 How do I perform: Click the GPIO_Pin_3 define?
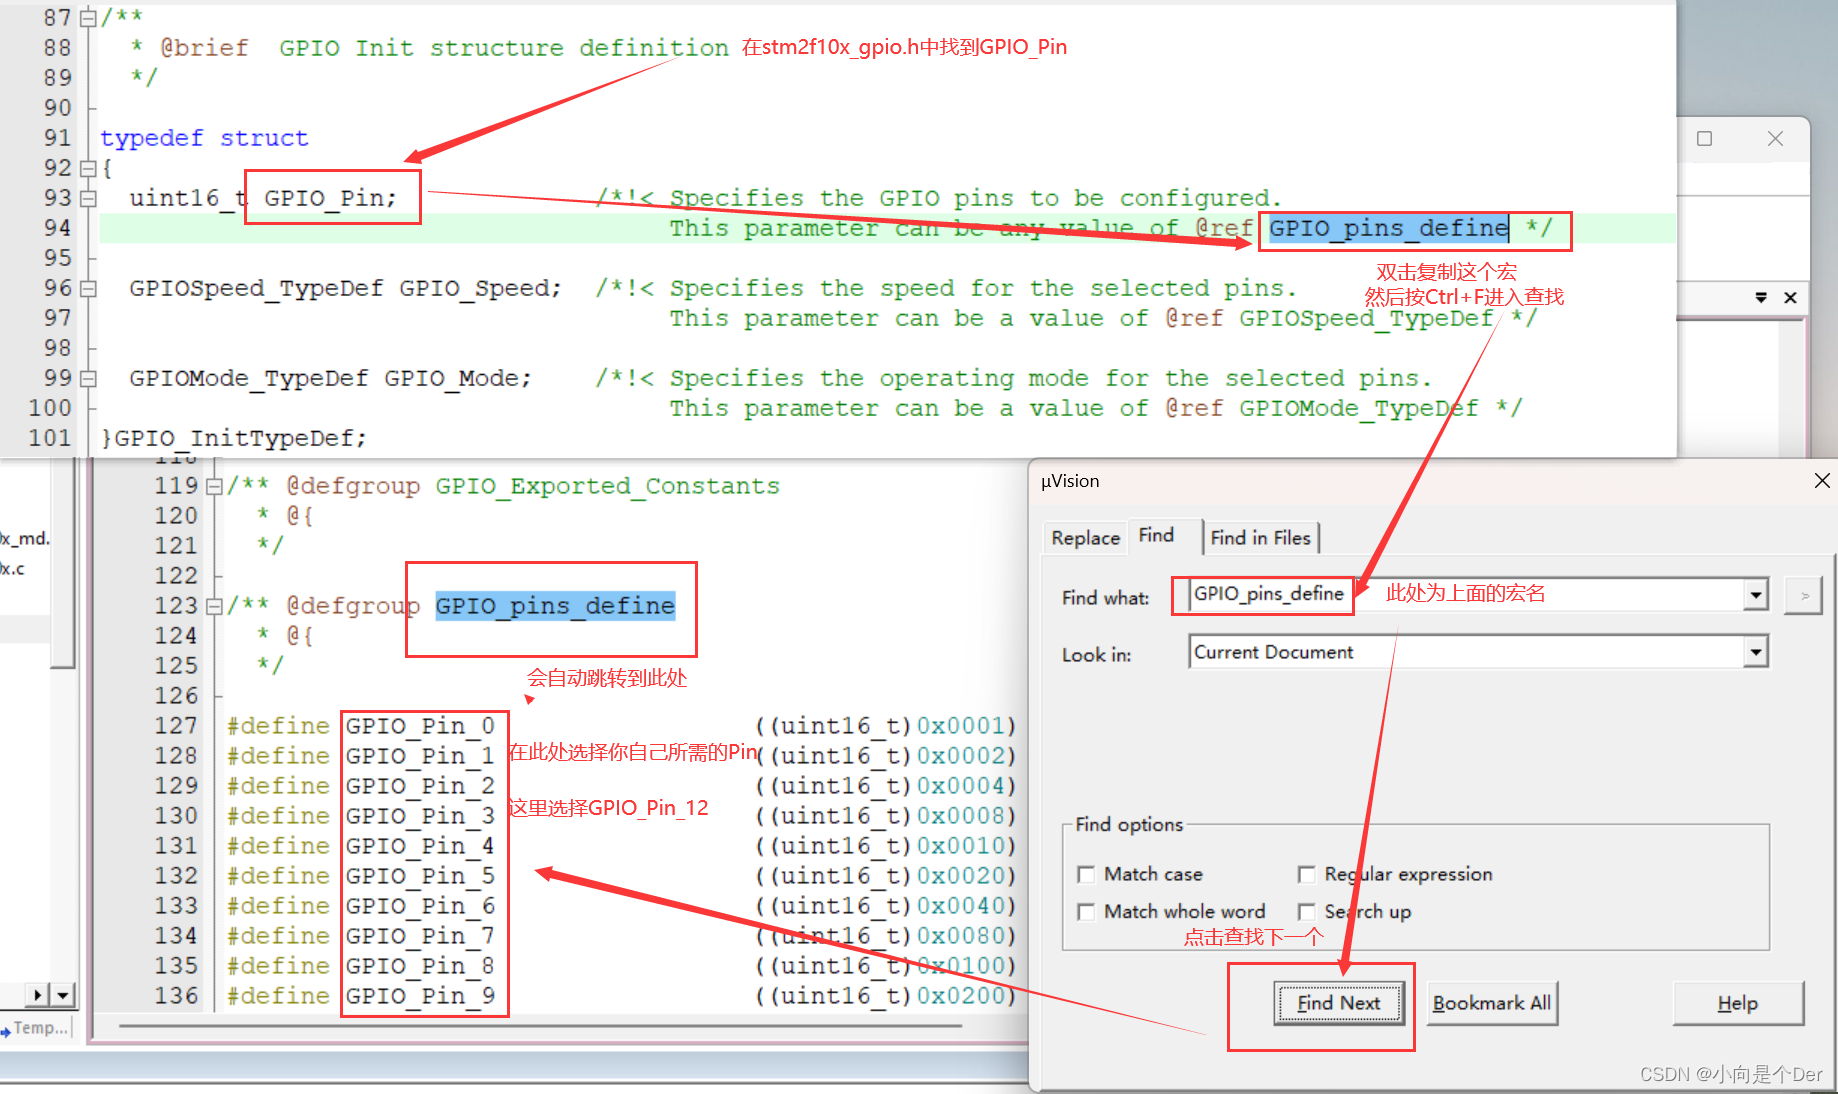420,816
